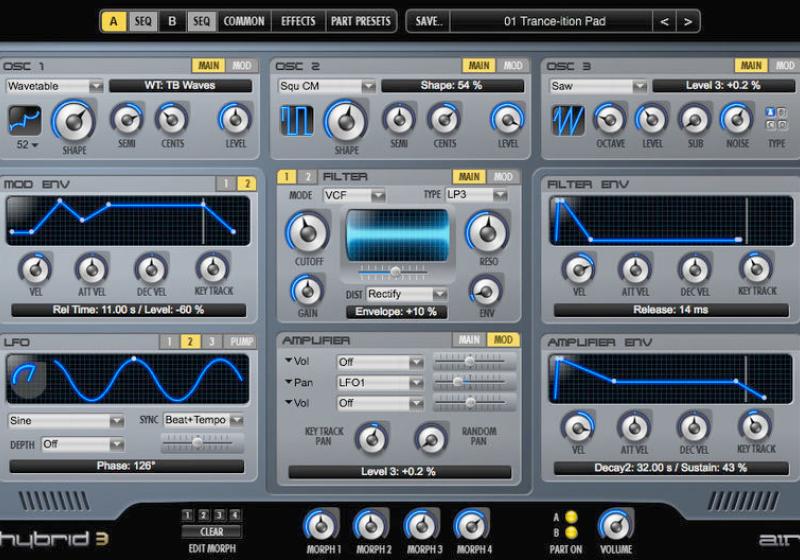Switch to the EFFECTS tab
Image resolution: width=800 pixels, height=560 pixels.
pos(298,21)
